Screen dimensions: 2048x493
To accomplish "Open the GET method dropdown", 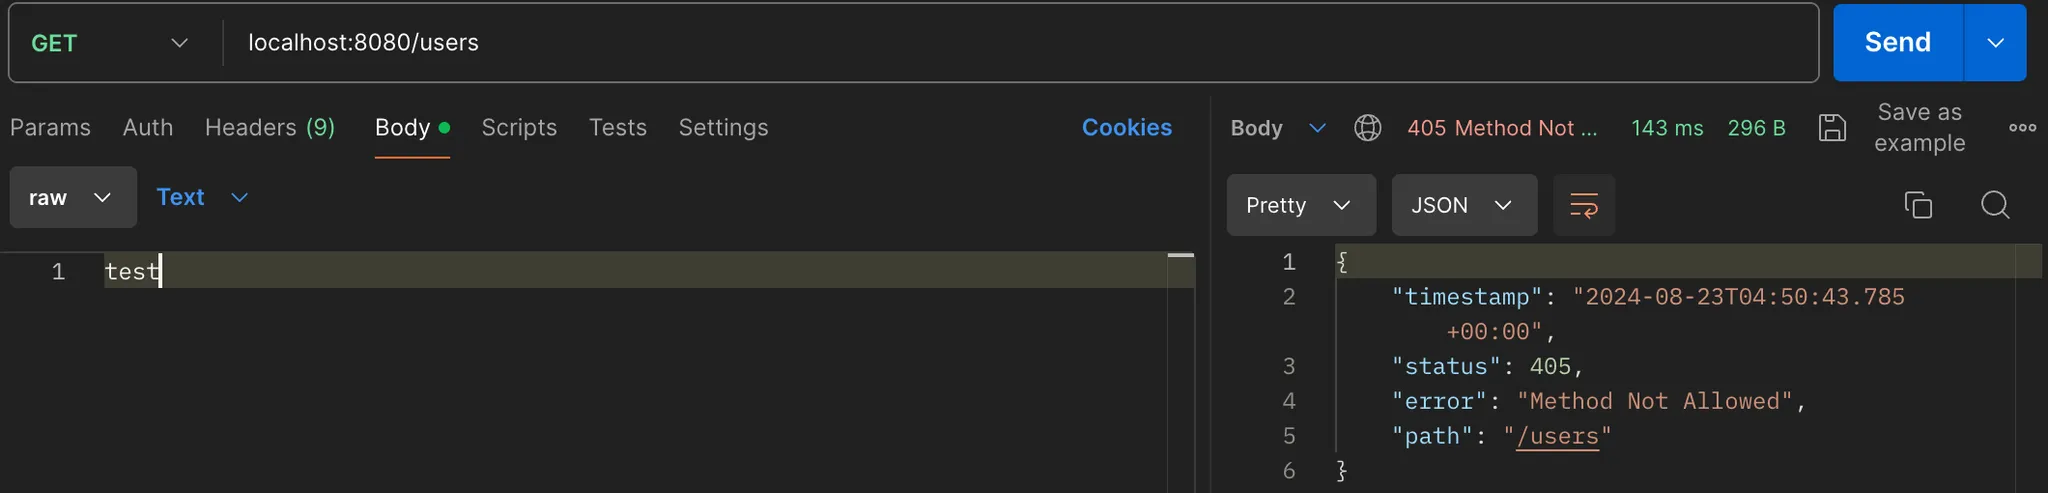I will tap(110, 43).
